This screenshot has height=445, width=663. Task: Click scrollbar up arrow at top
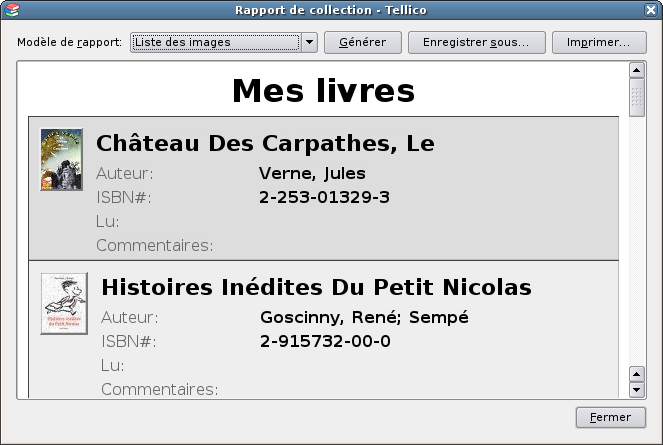pos(637,70)
